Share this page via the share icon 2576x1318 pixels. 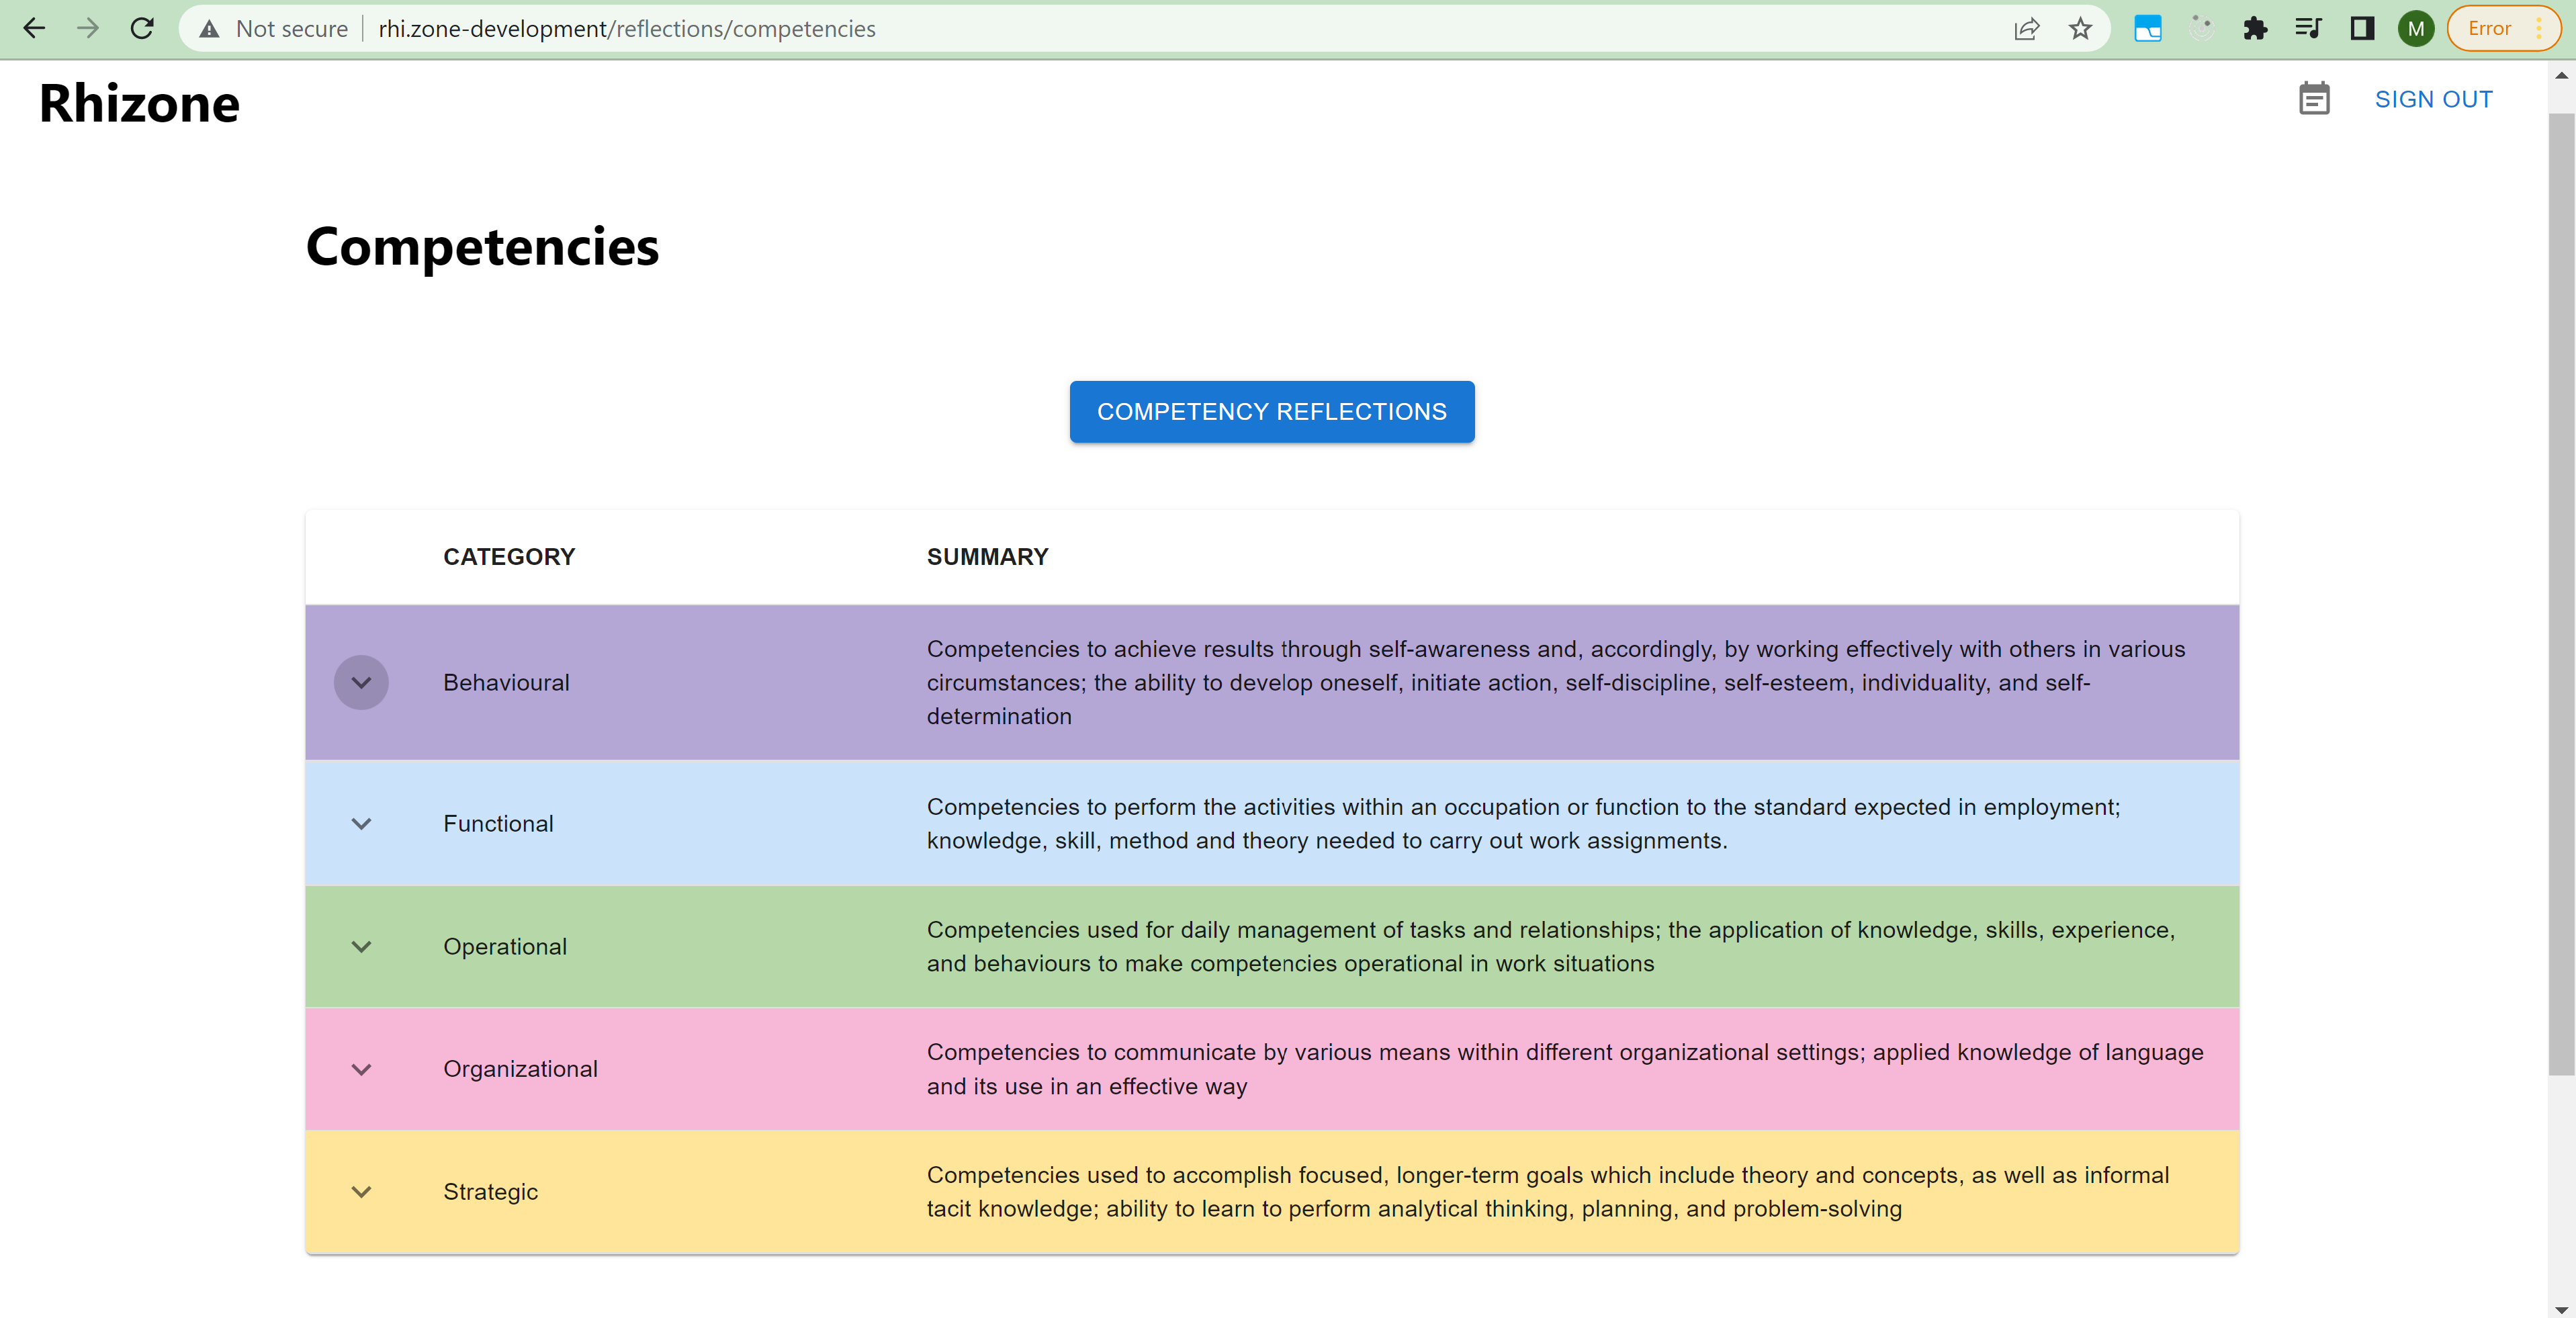(x=2026, y=29)
